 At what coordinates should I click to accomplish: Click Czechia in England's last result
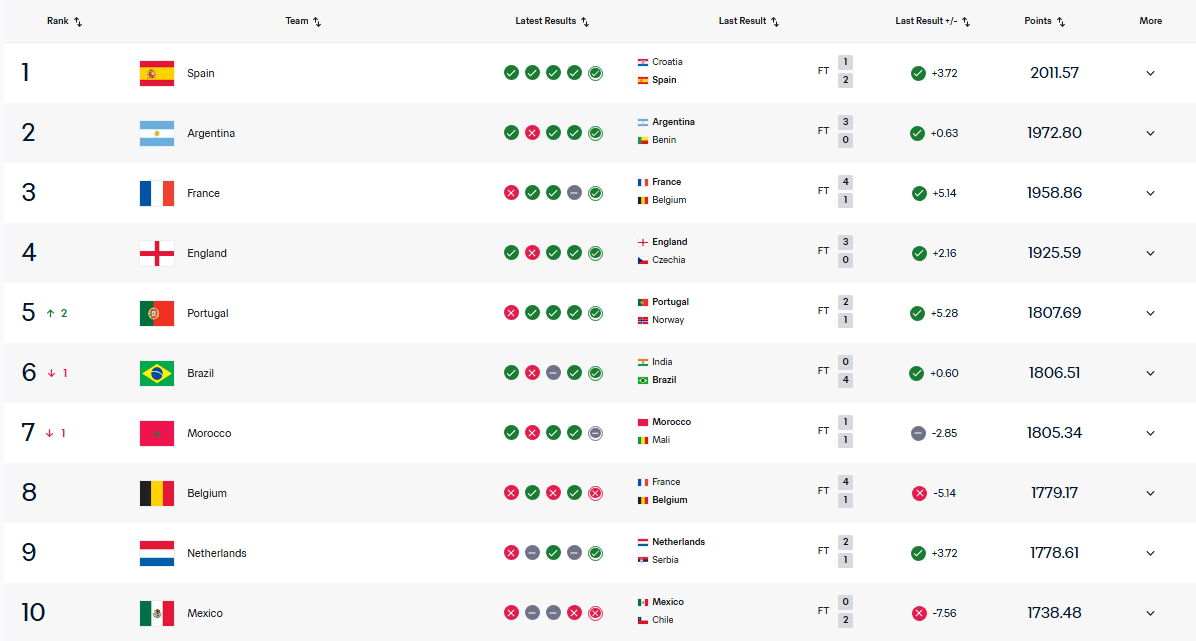point(669,260)
